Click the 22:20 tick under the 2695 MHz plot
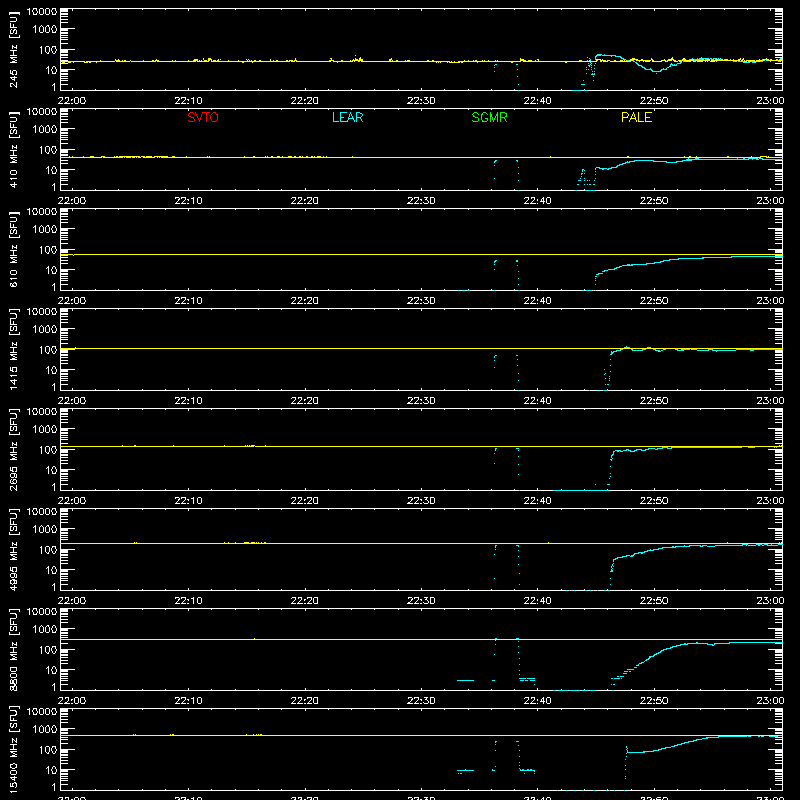Screen dimensions: 800x800 (305, 501)
